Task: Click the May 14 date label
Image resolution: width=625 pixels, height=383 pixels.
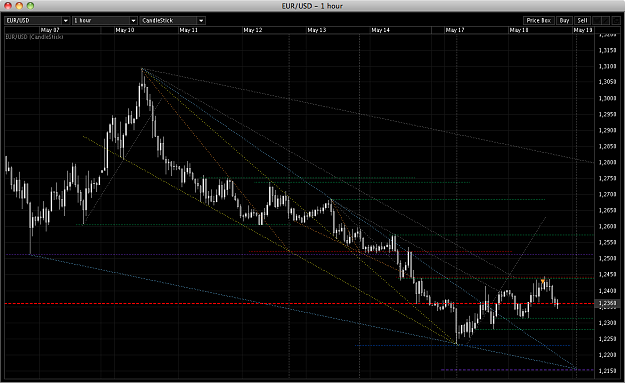Action: [x=381, y=30]
